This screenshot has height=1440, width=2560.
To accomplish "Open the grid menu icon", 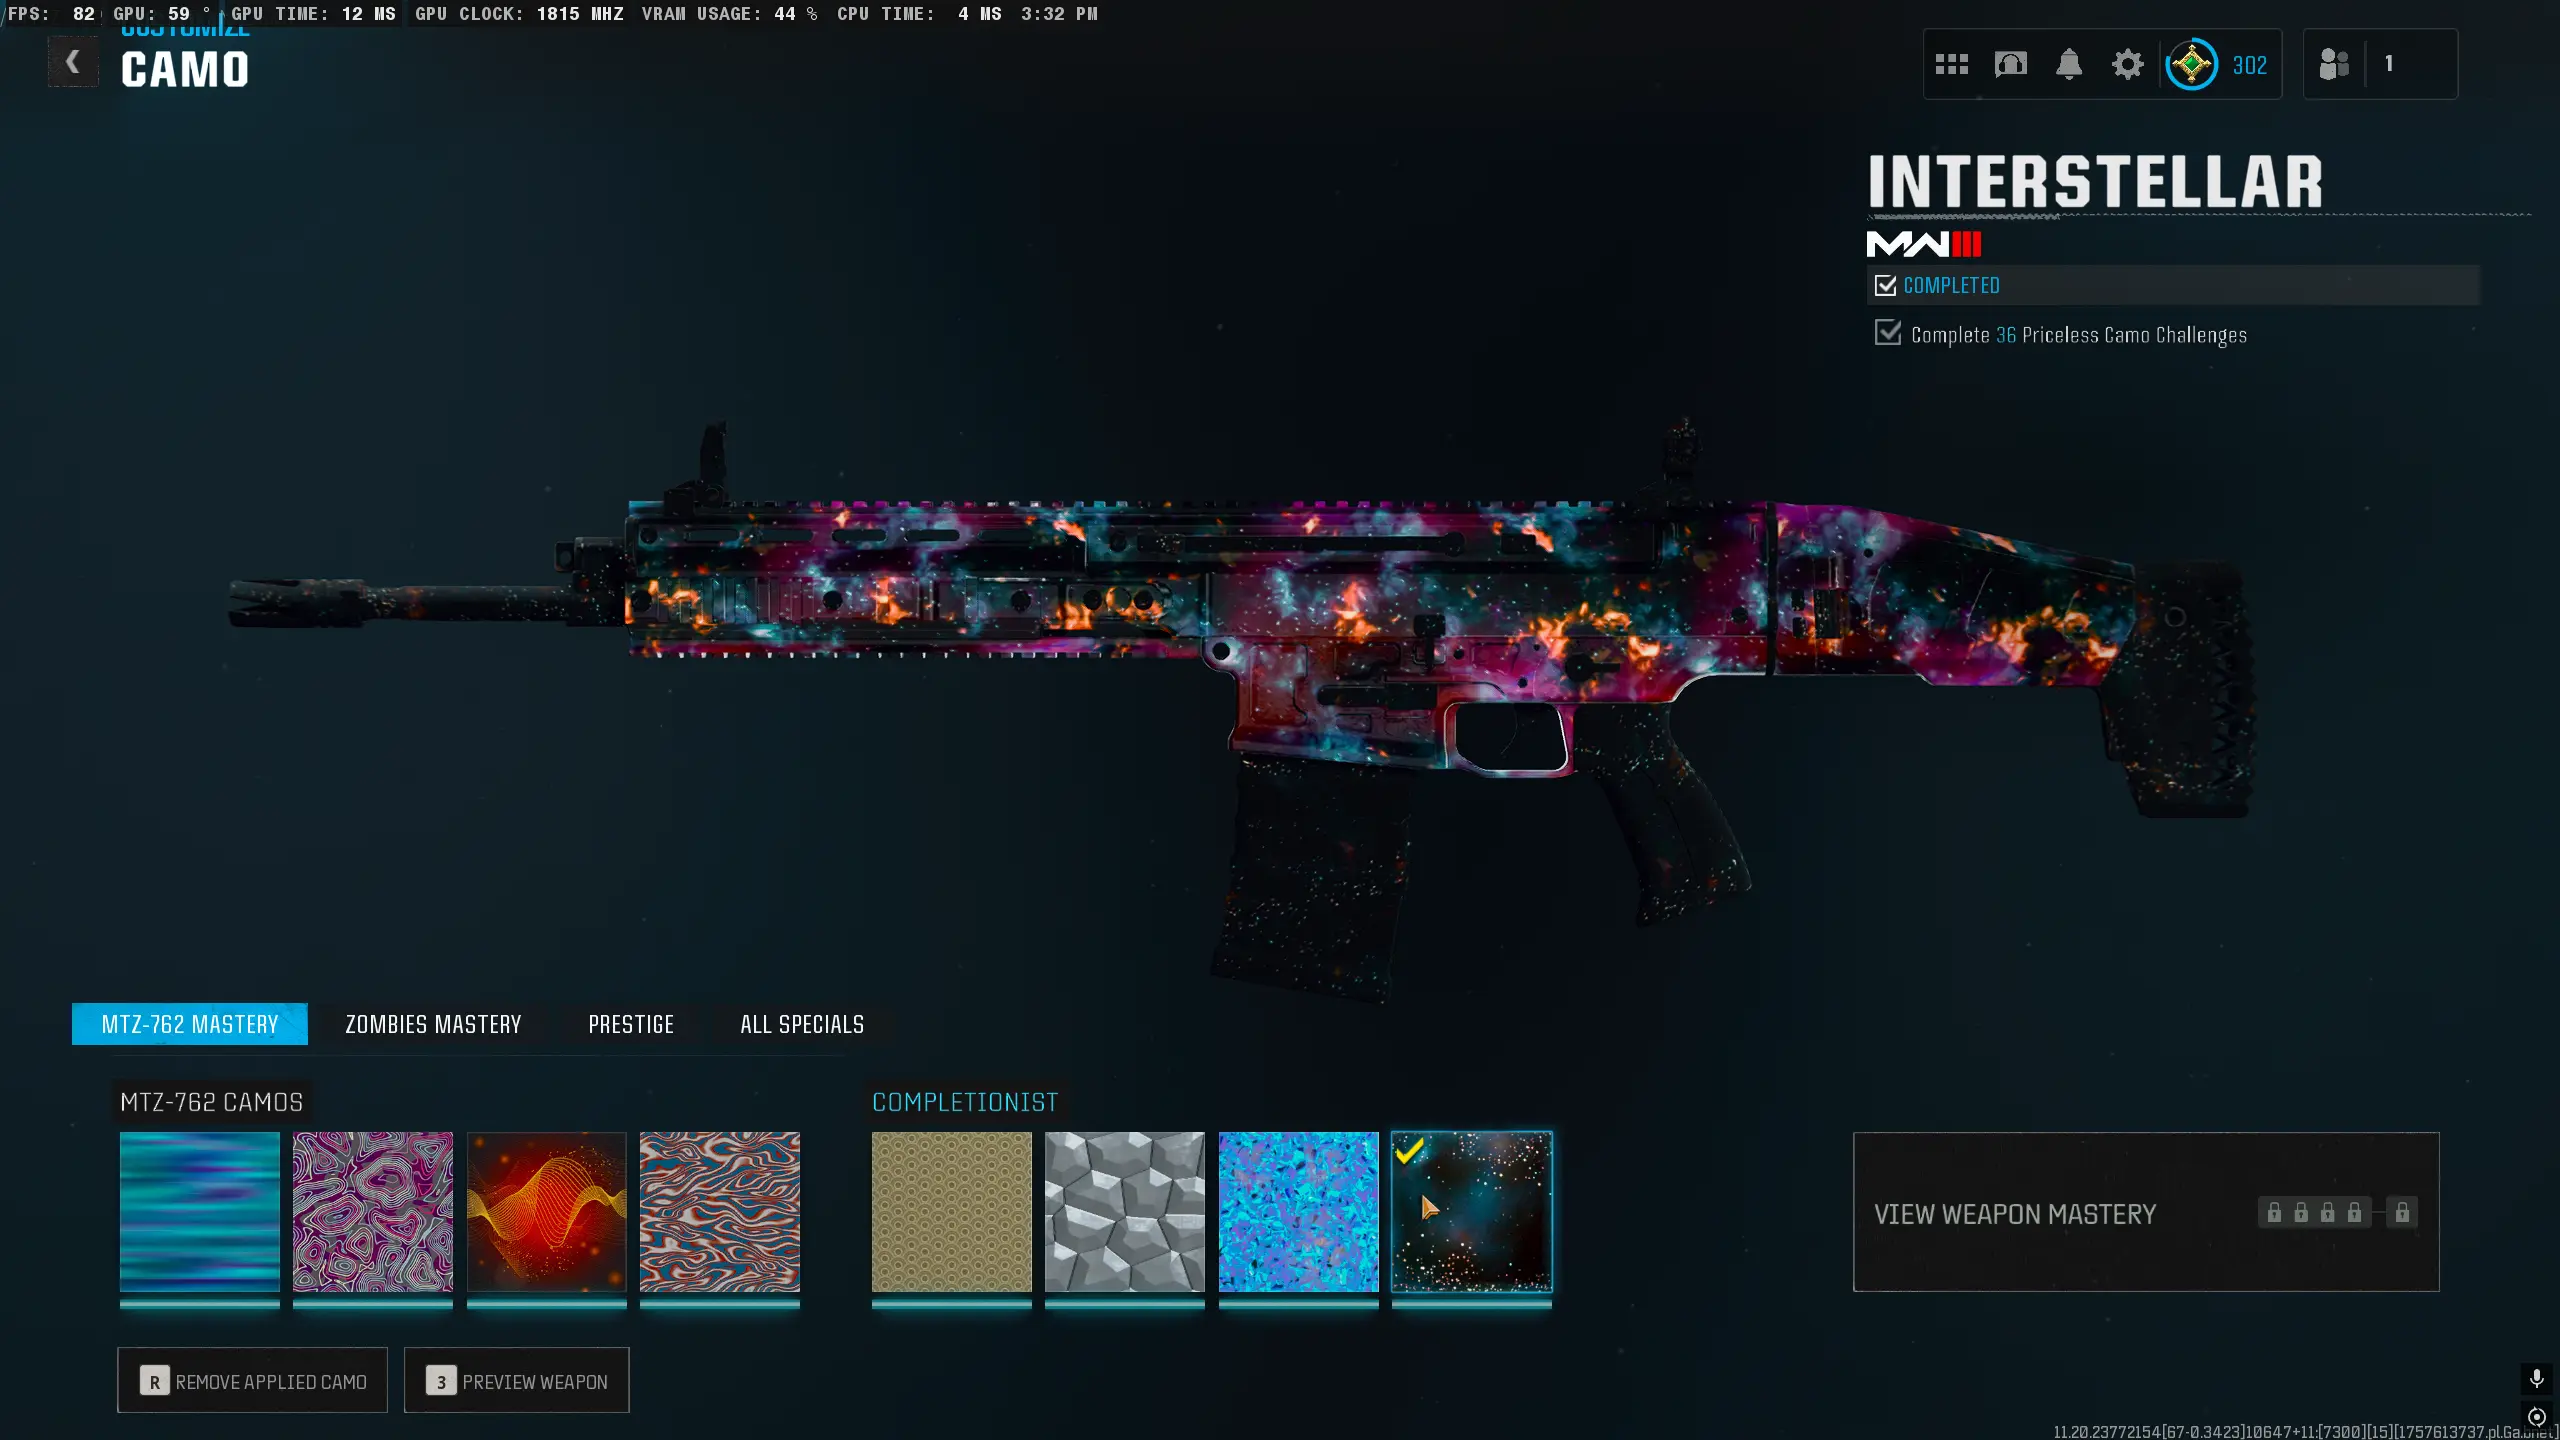I will tap(1951, 65).
